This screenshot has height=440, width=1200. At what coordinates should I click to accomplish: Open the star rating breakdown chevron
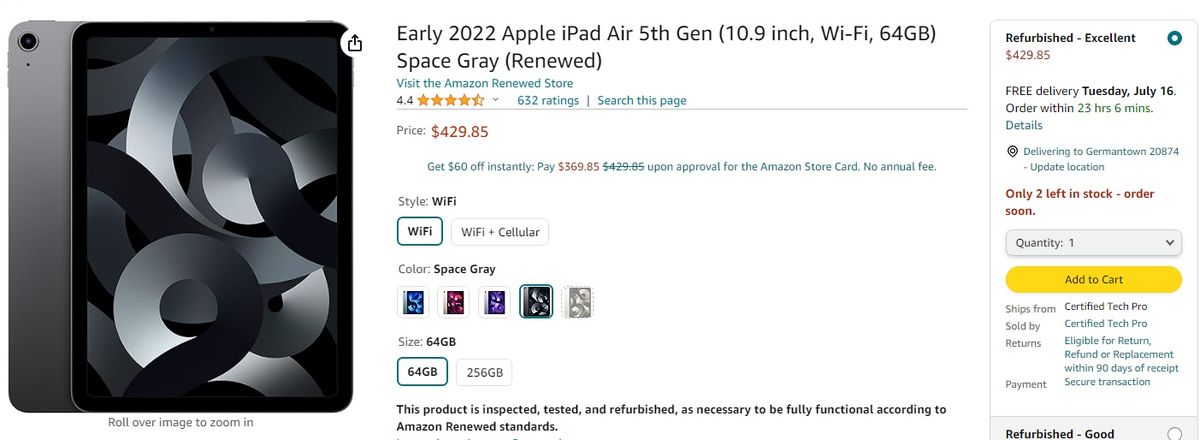pos(496,100)
